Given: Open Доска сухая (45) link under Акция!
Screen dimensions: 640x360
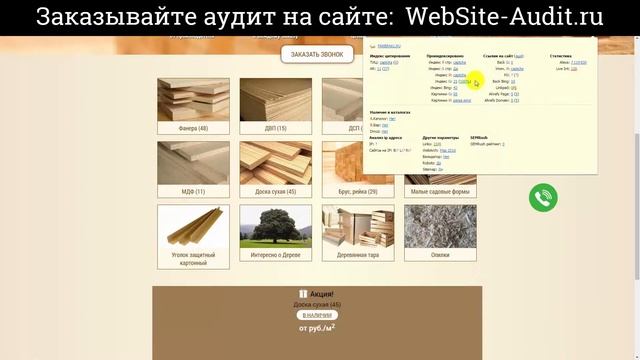Looking at the screenshot, I should [317, 304].
